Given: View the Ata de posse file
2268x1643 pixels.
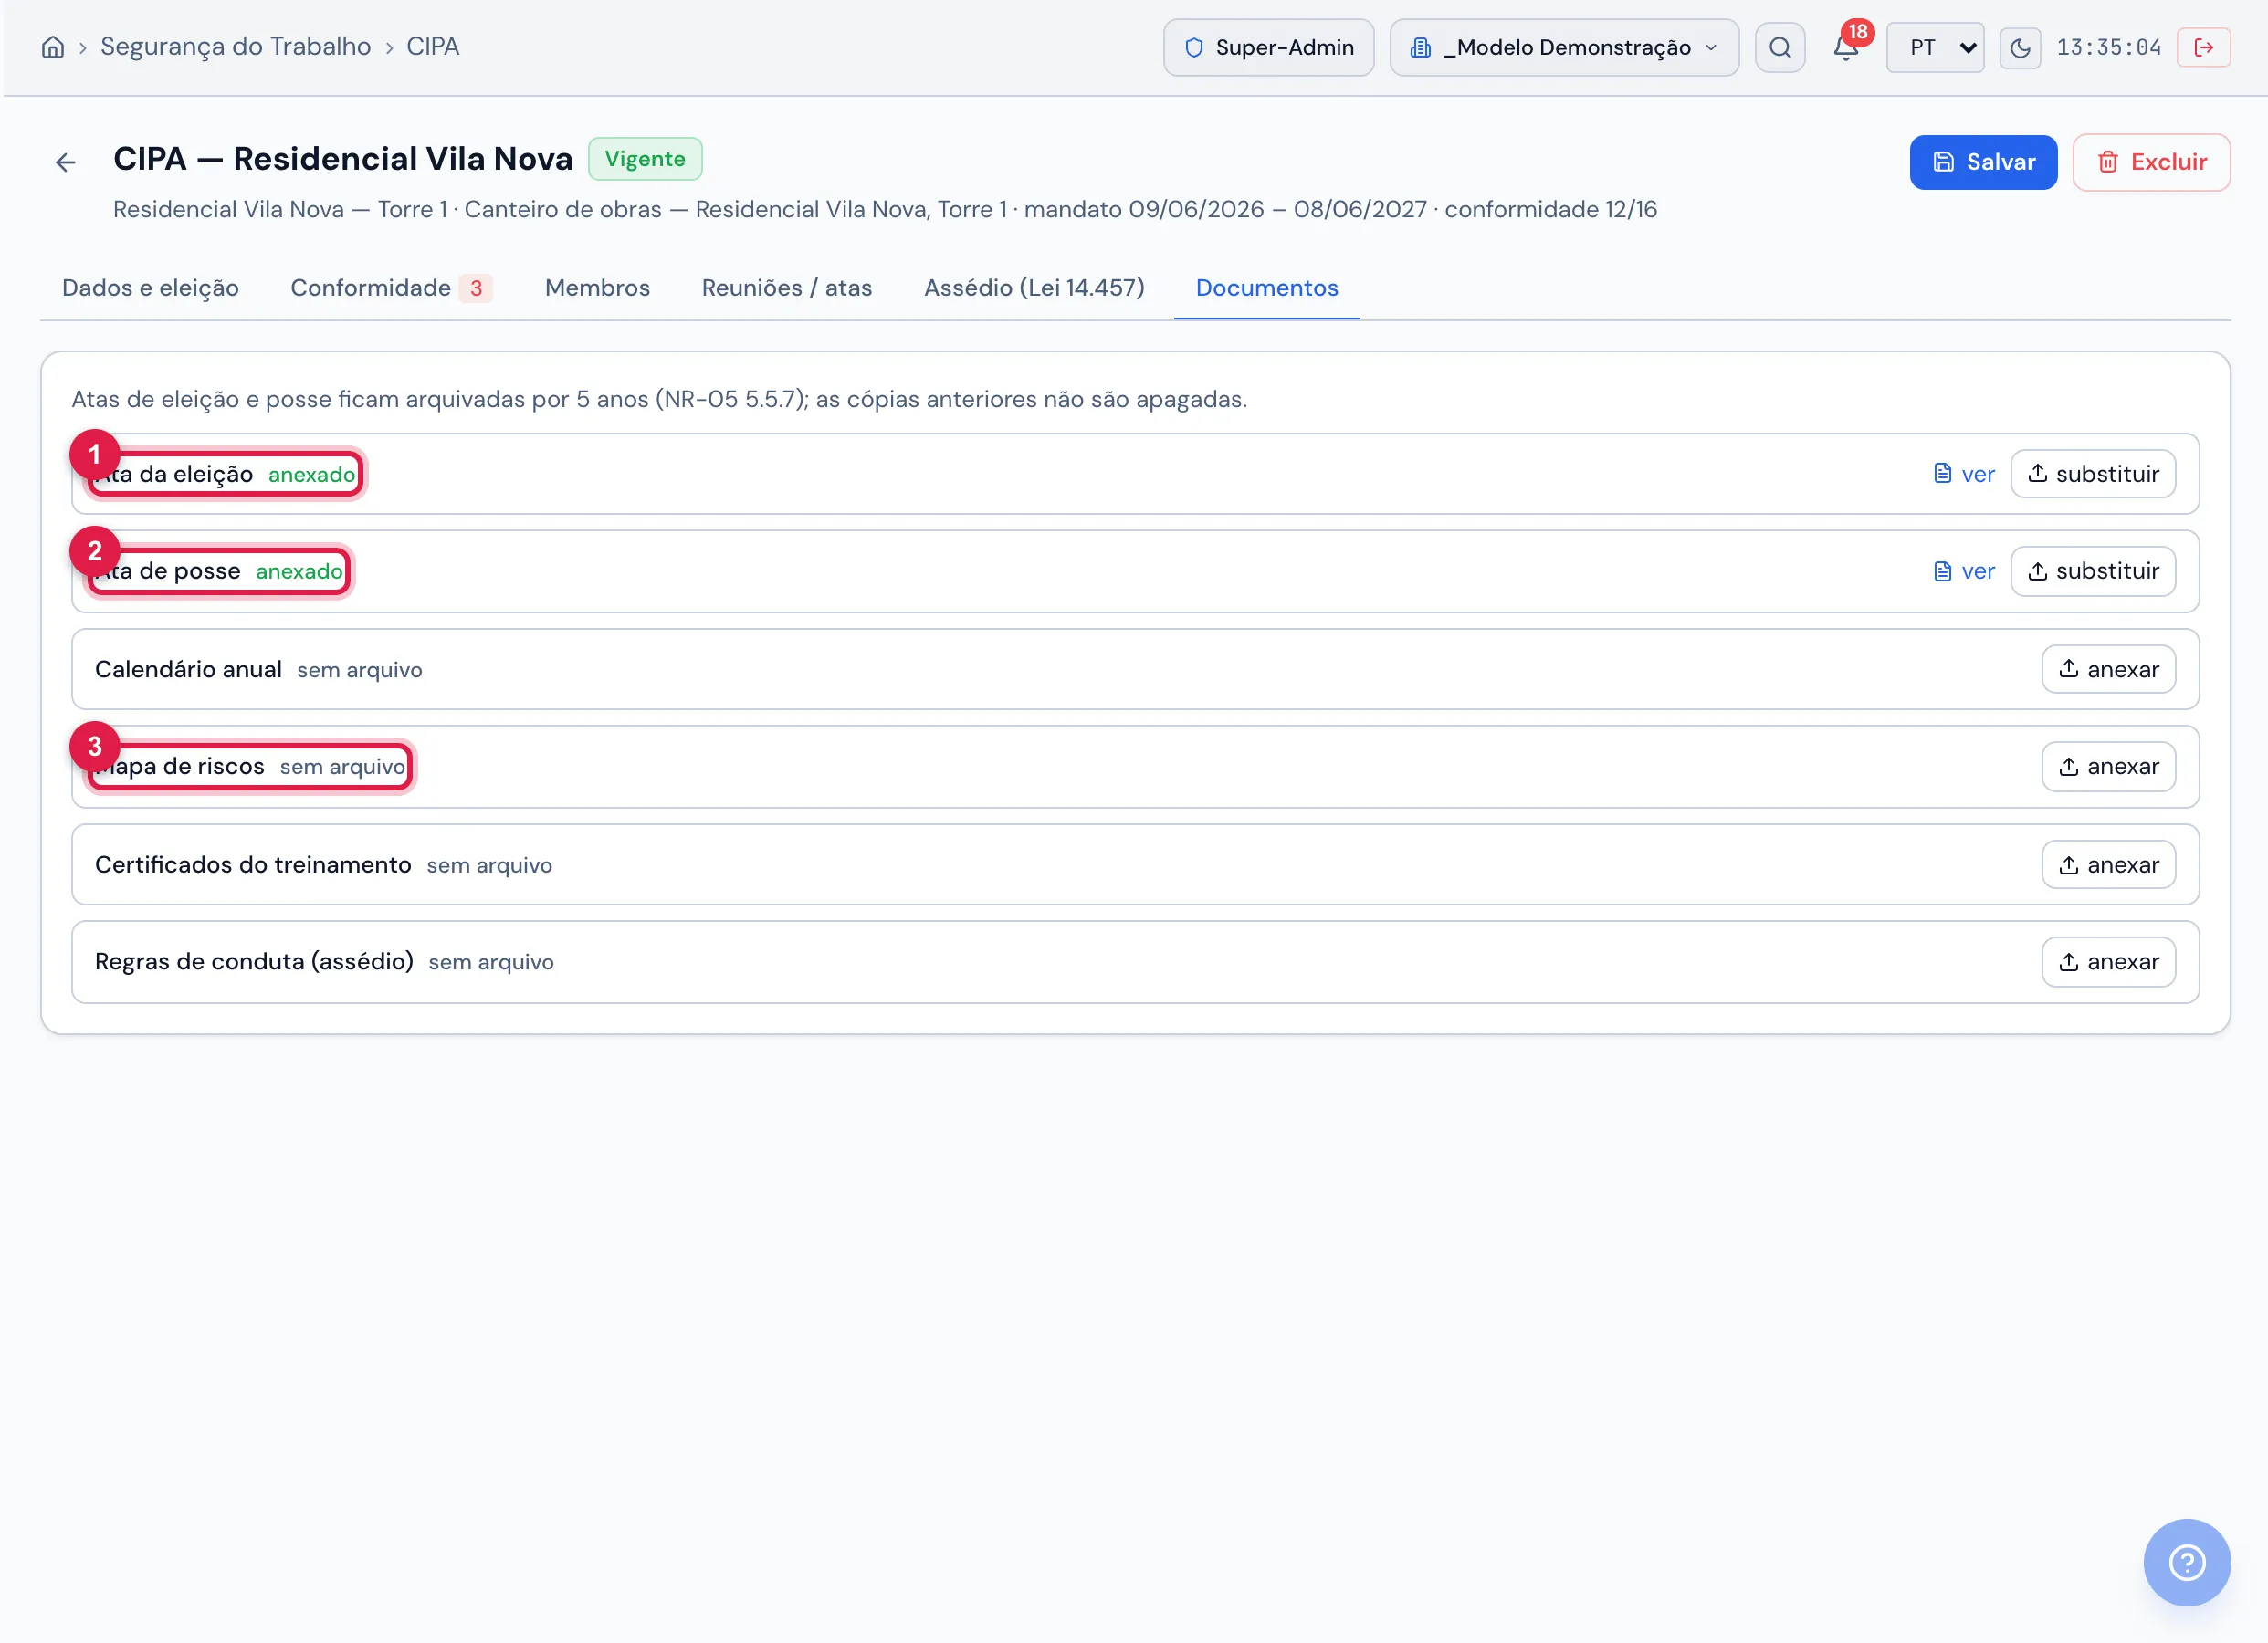Looking at the screenshot, I should pos(1964,571).
